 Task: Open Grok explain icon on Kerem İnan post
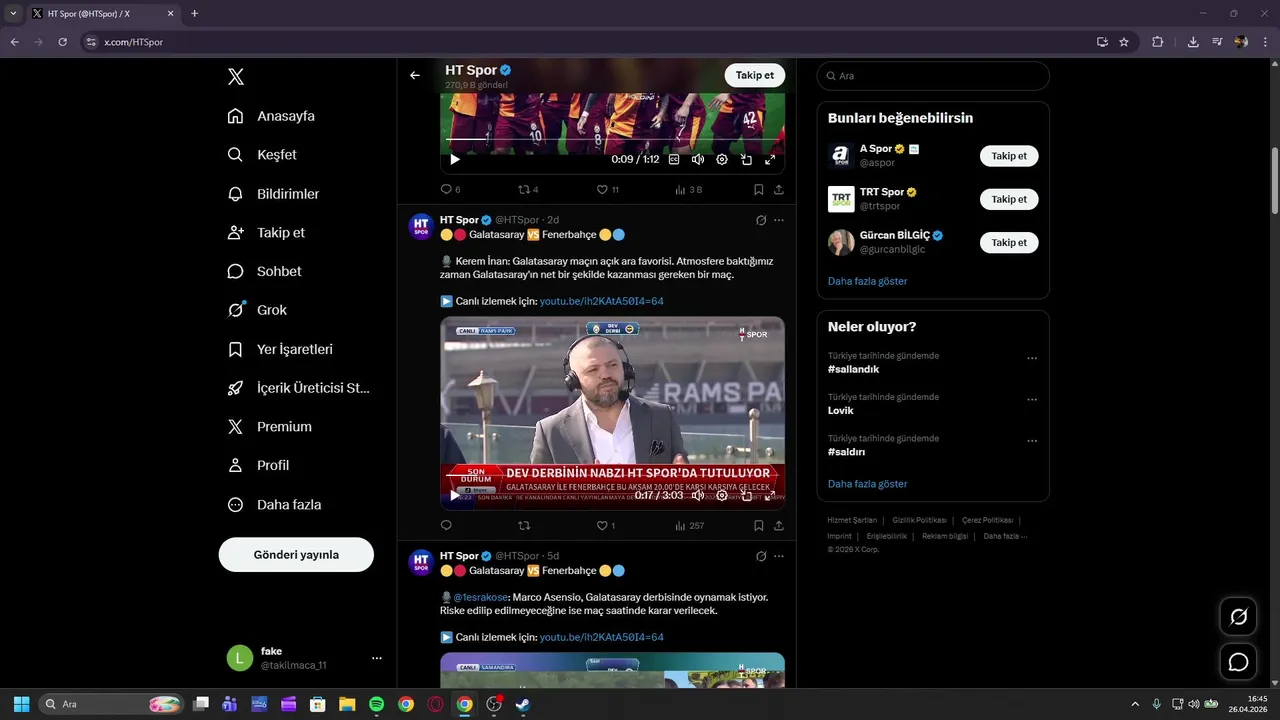coord(761,220)
